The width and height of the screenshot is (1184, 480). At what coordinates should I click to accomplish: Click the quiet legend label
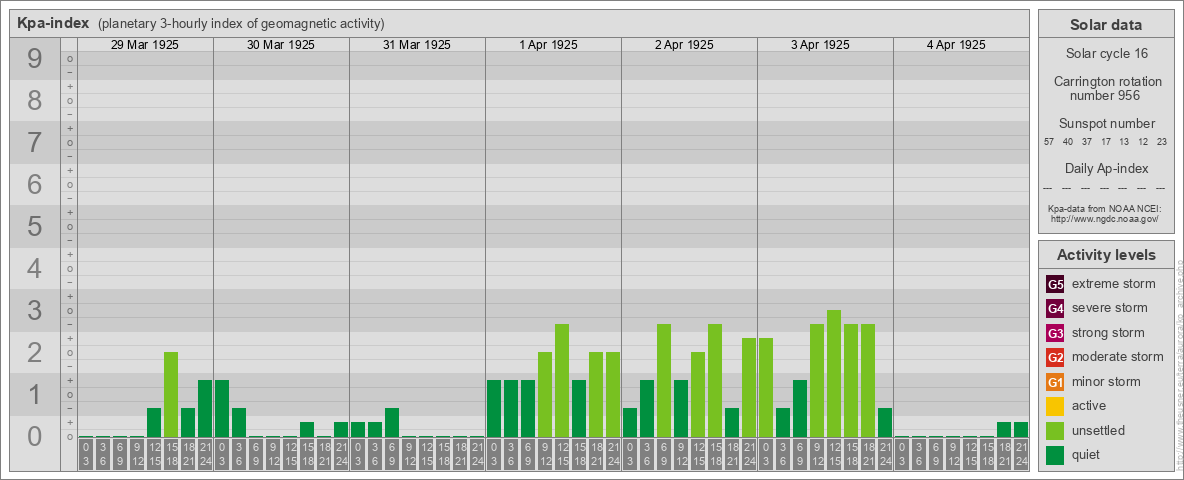pyautogui.click(x=1086, y=455)
